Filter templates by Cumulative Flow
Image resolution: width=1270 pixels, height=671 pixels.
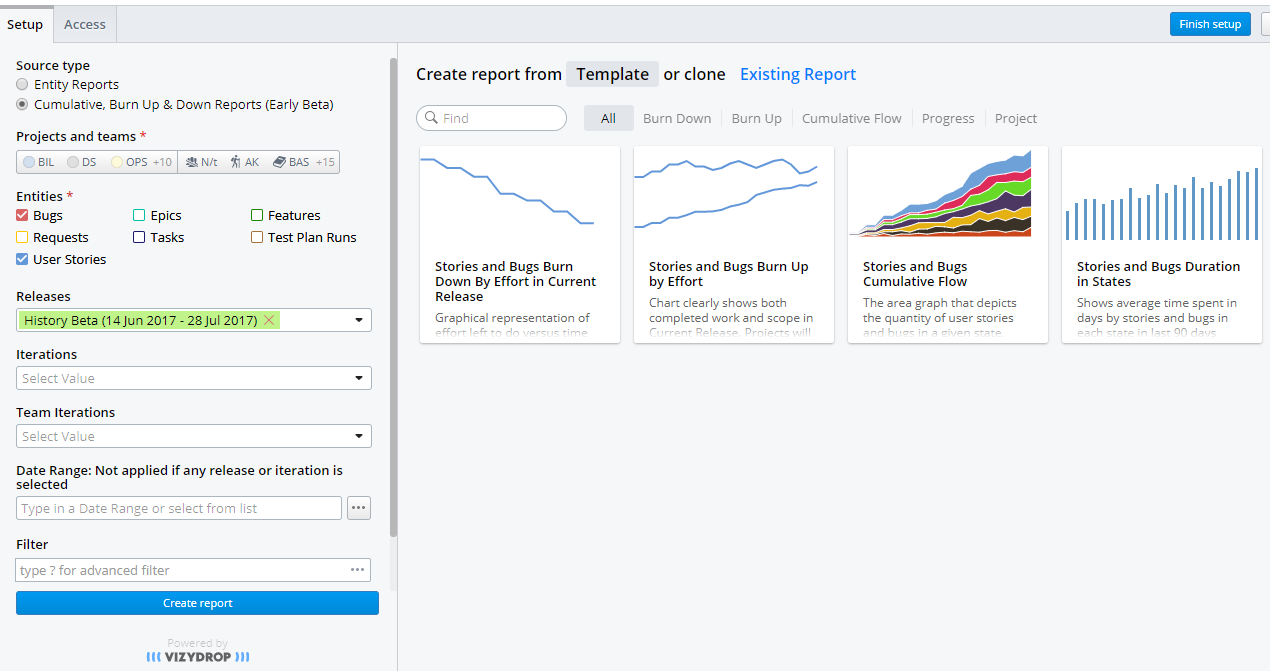[x=851, y=118]
